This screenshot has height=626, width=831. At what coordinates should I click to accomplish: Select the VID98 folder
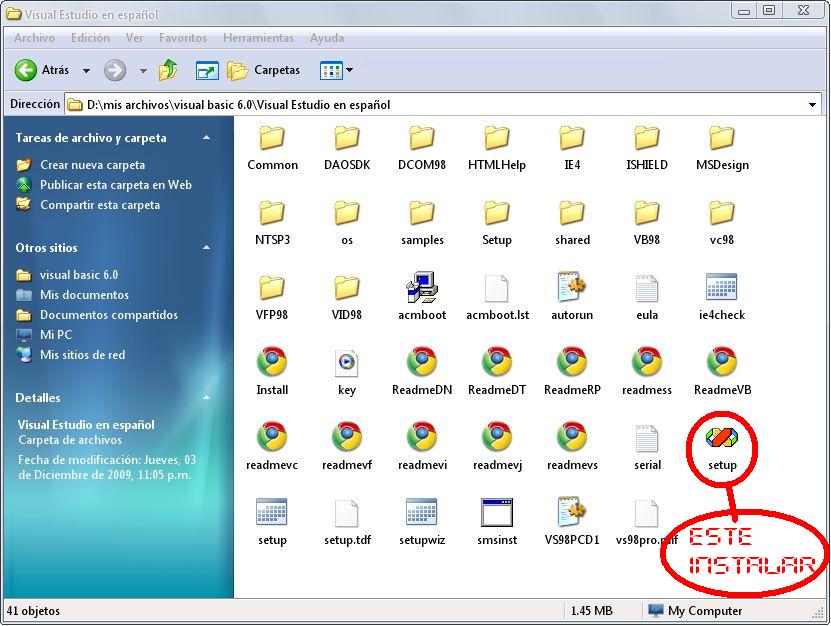pos(347,298)
